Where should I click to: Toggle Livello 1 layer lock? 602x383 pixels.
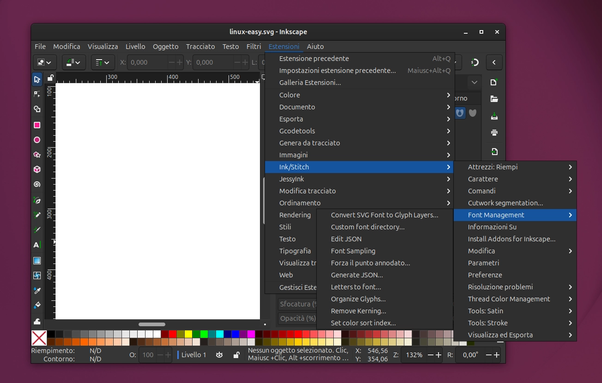236,355
